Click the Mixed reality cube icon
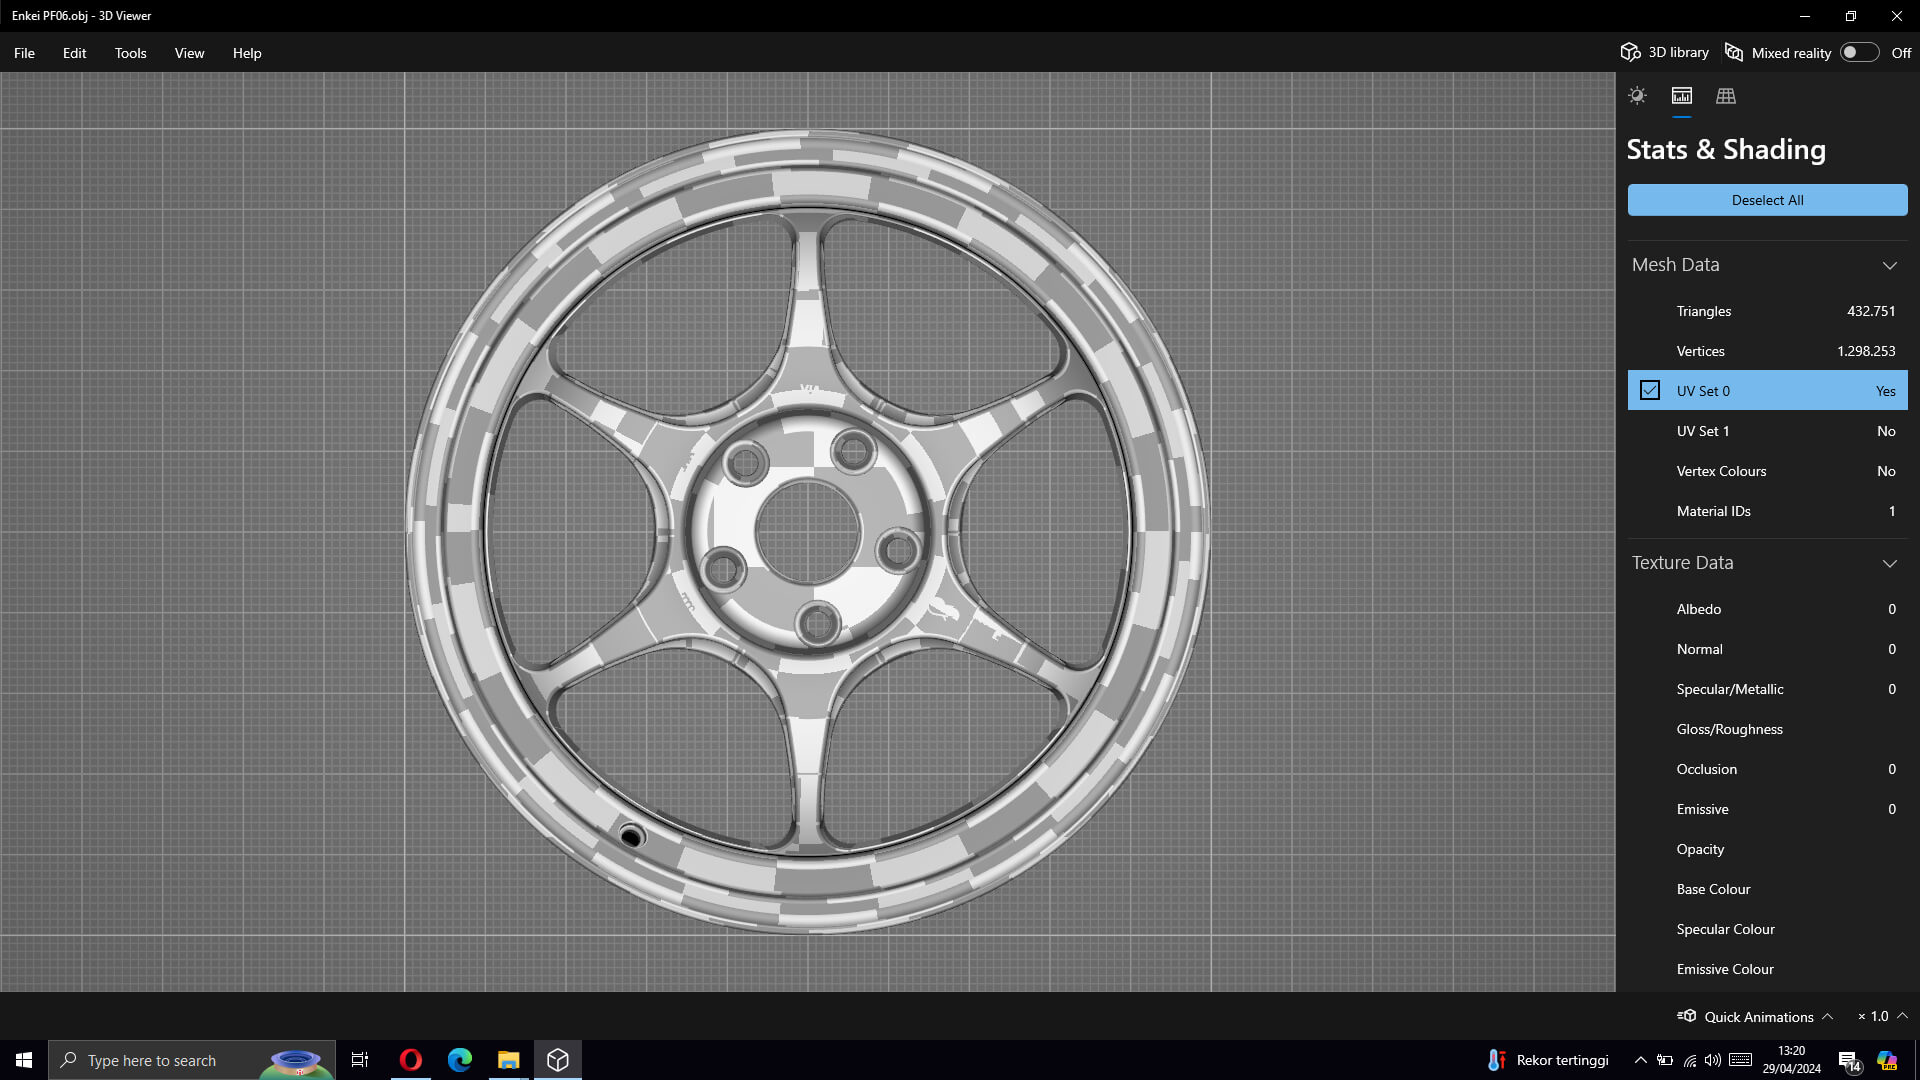 click(1734, 52)
